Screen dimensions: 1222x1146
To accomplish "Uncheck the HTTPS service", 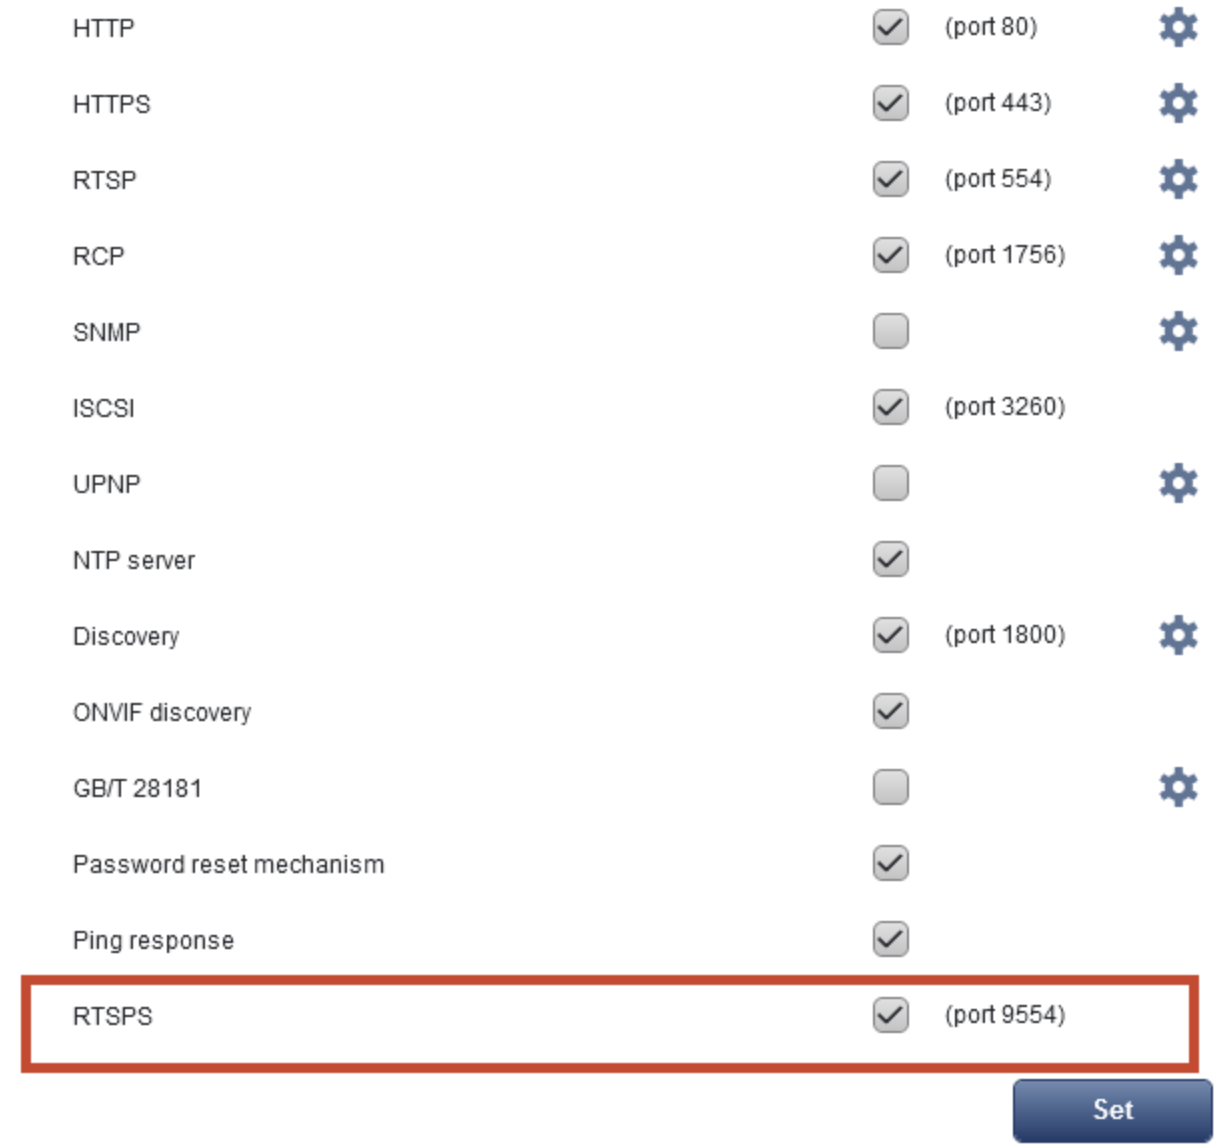I will (888, 102).
